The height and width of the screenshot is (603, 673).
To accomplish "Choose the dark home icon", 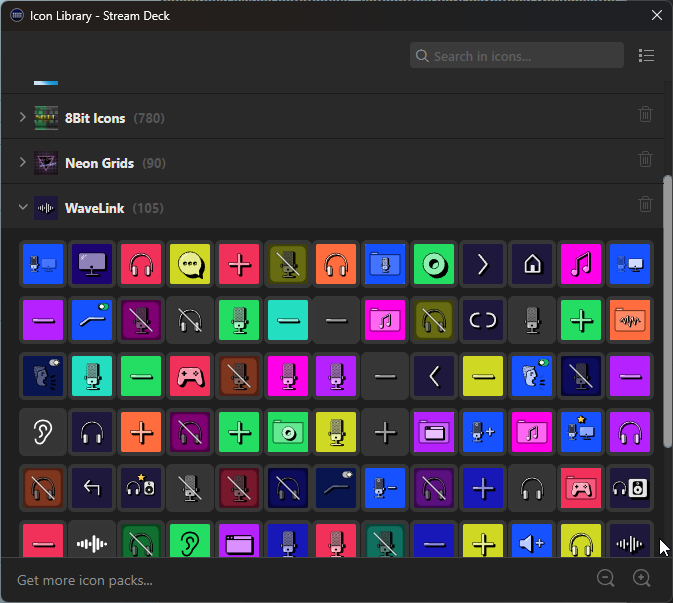I will pos(532,264).
